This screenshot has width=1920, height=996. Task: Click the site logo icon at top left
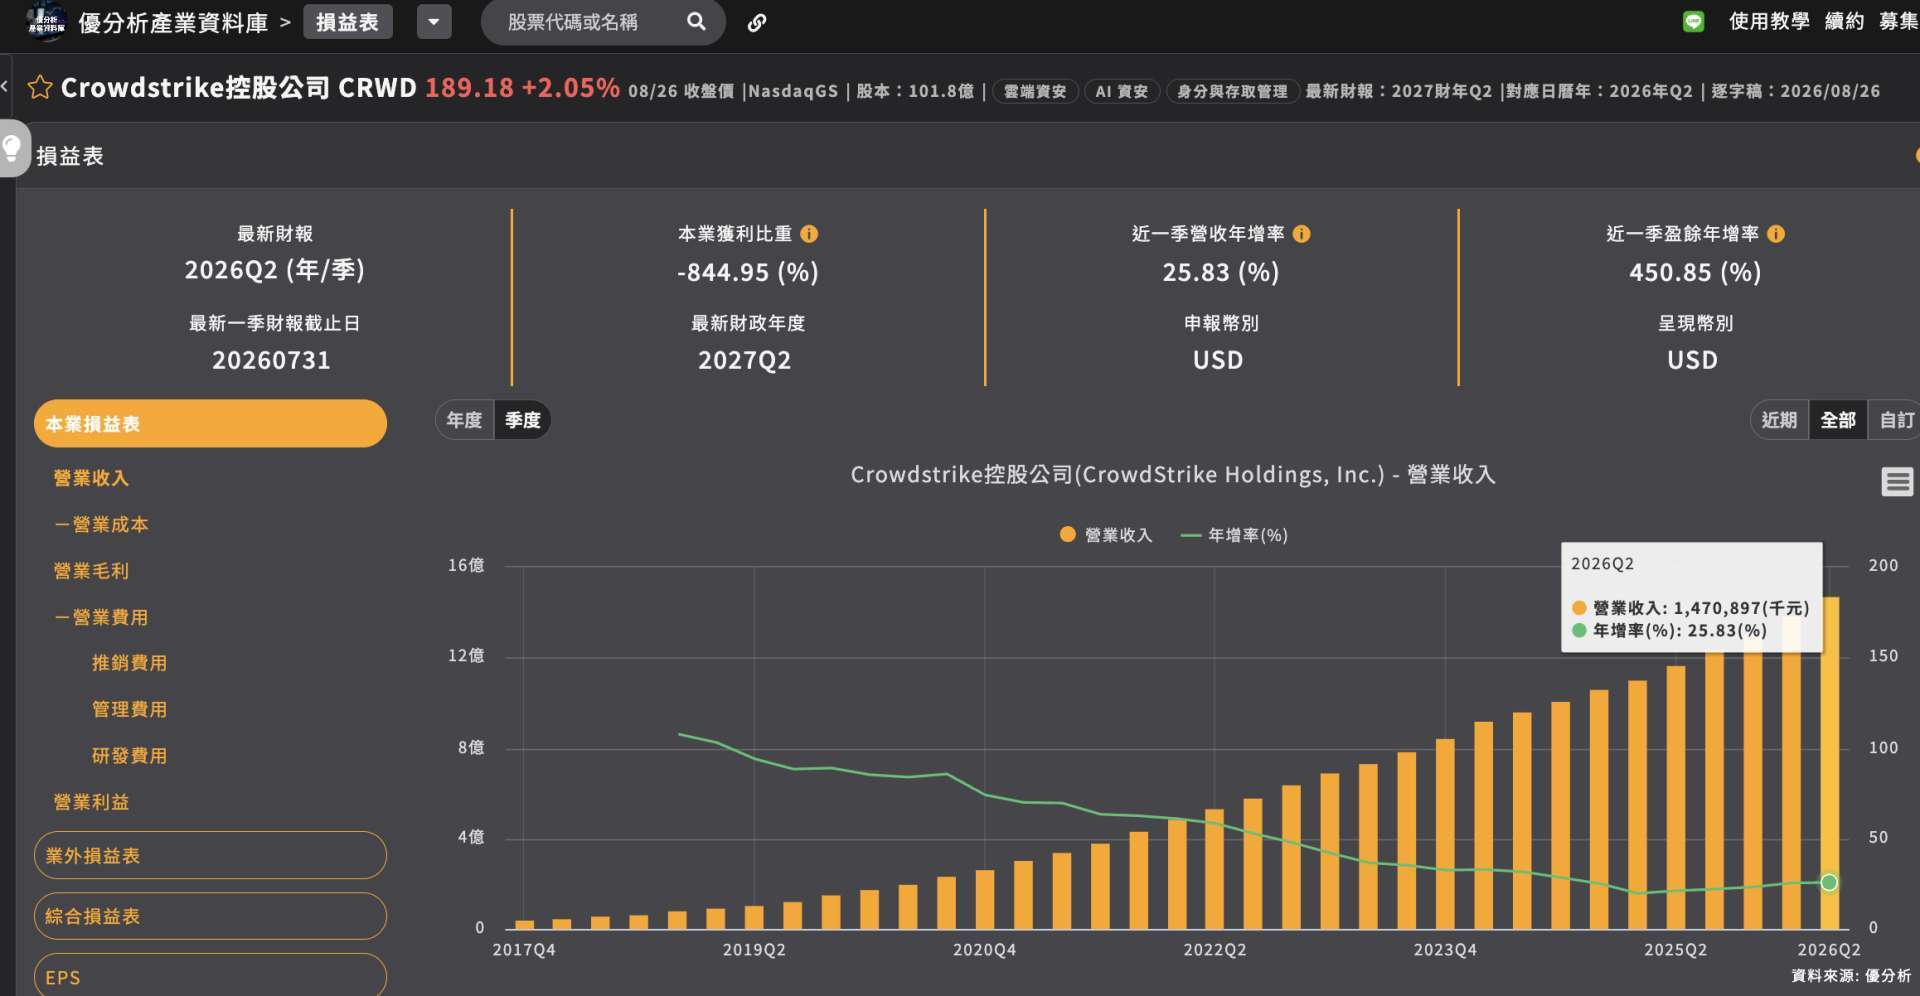pyautogui.click(x=46, y=21)
